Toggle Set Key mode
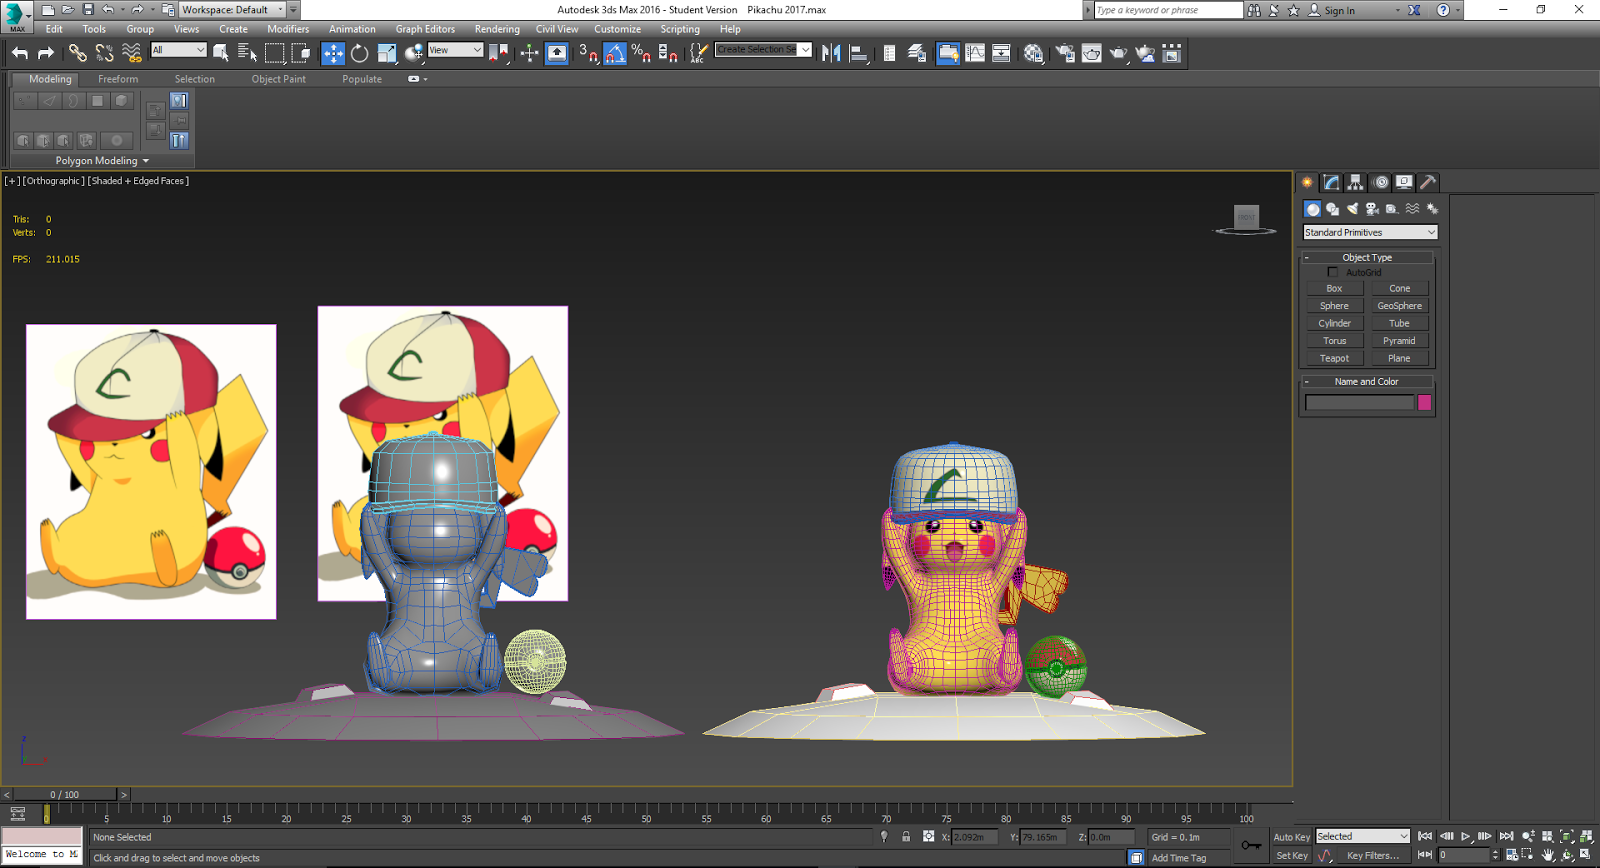Screen dimensions: 1600x868 click(x=1291, y=856)
